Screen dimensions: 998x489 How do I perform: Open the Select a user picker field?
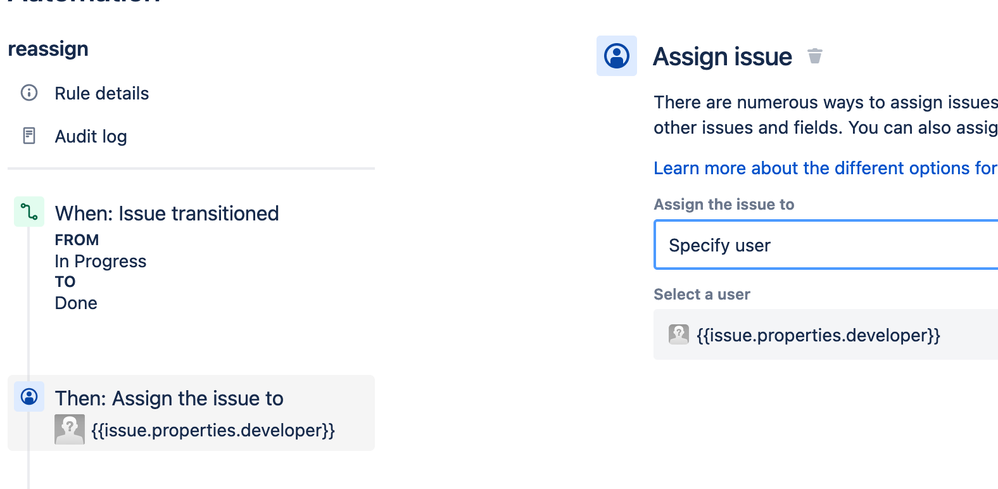pyautogui.click(x=826, y=334)
